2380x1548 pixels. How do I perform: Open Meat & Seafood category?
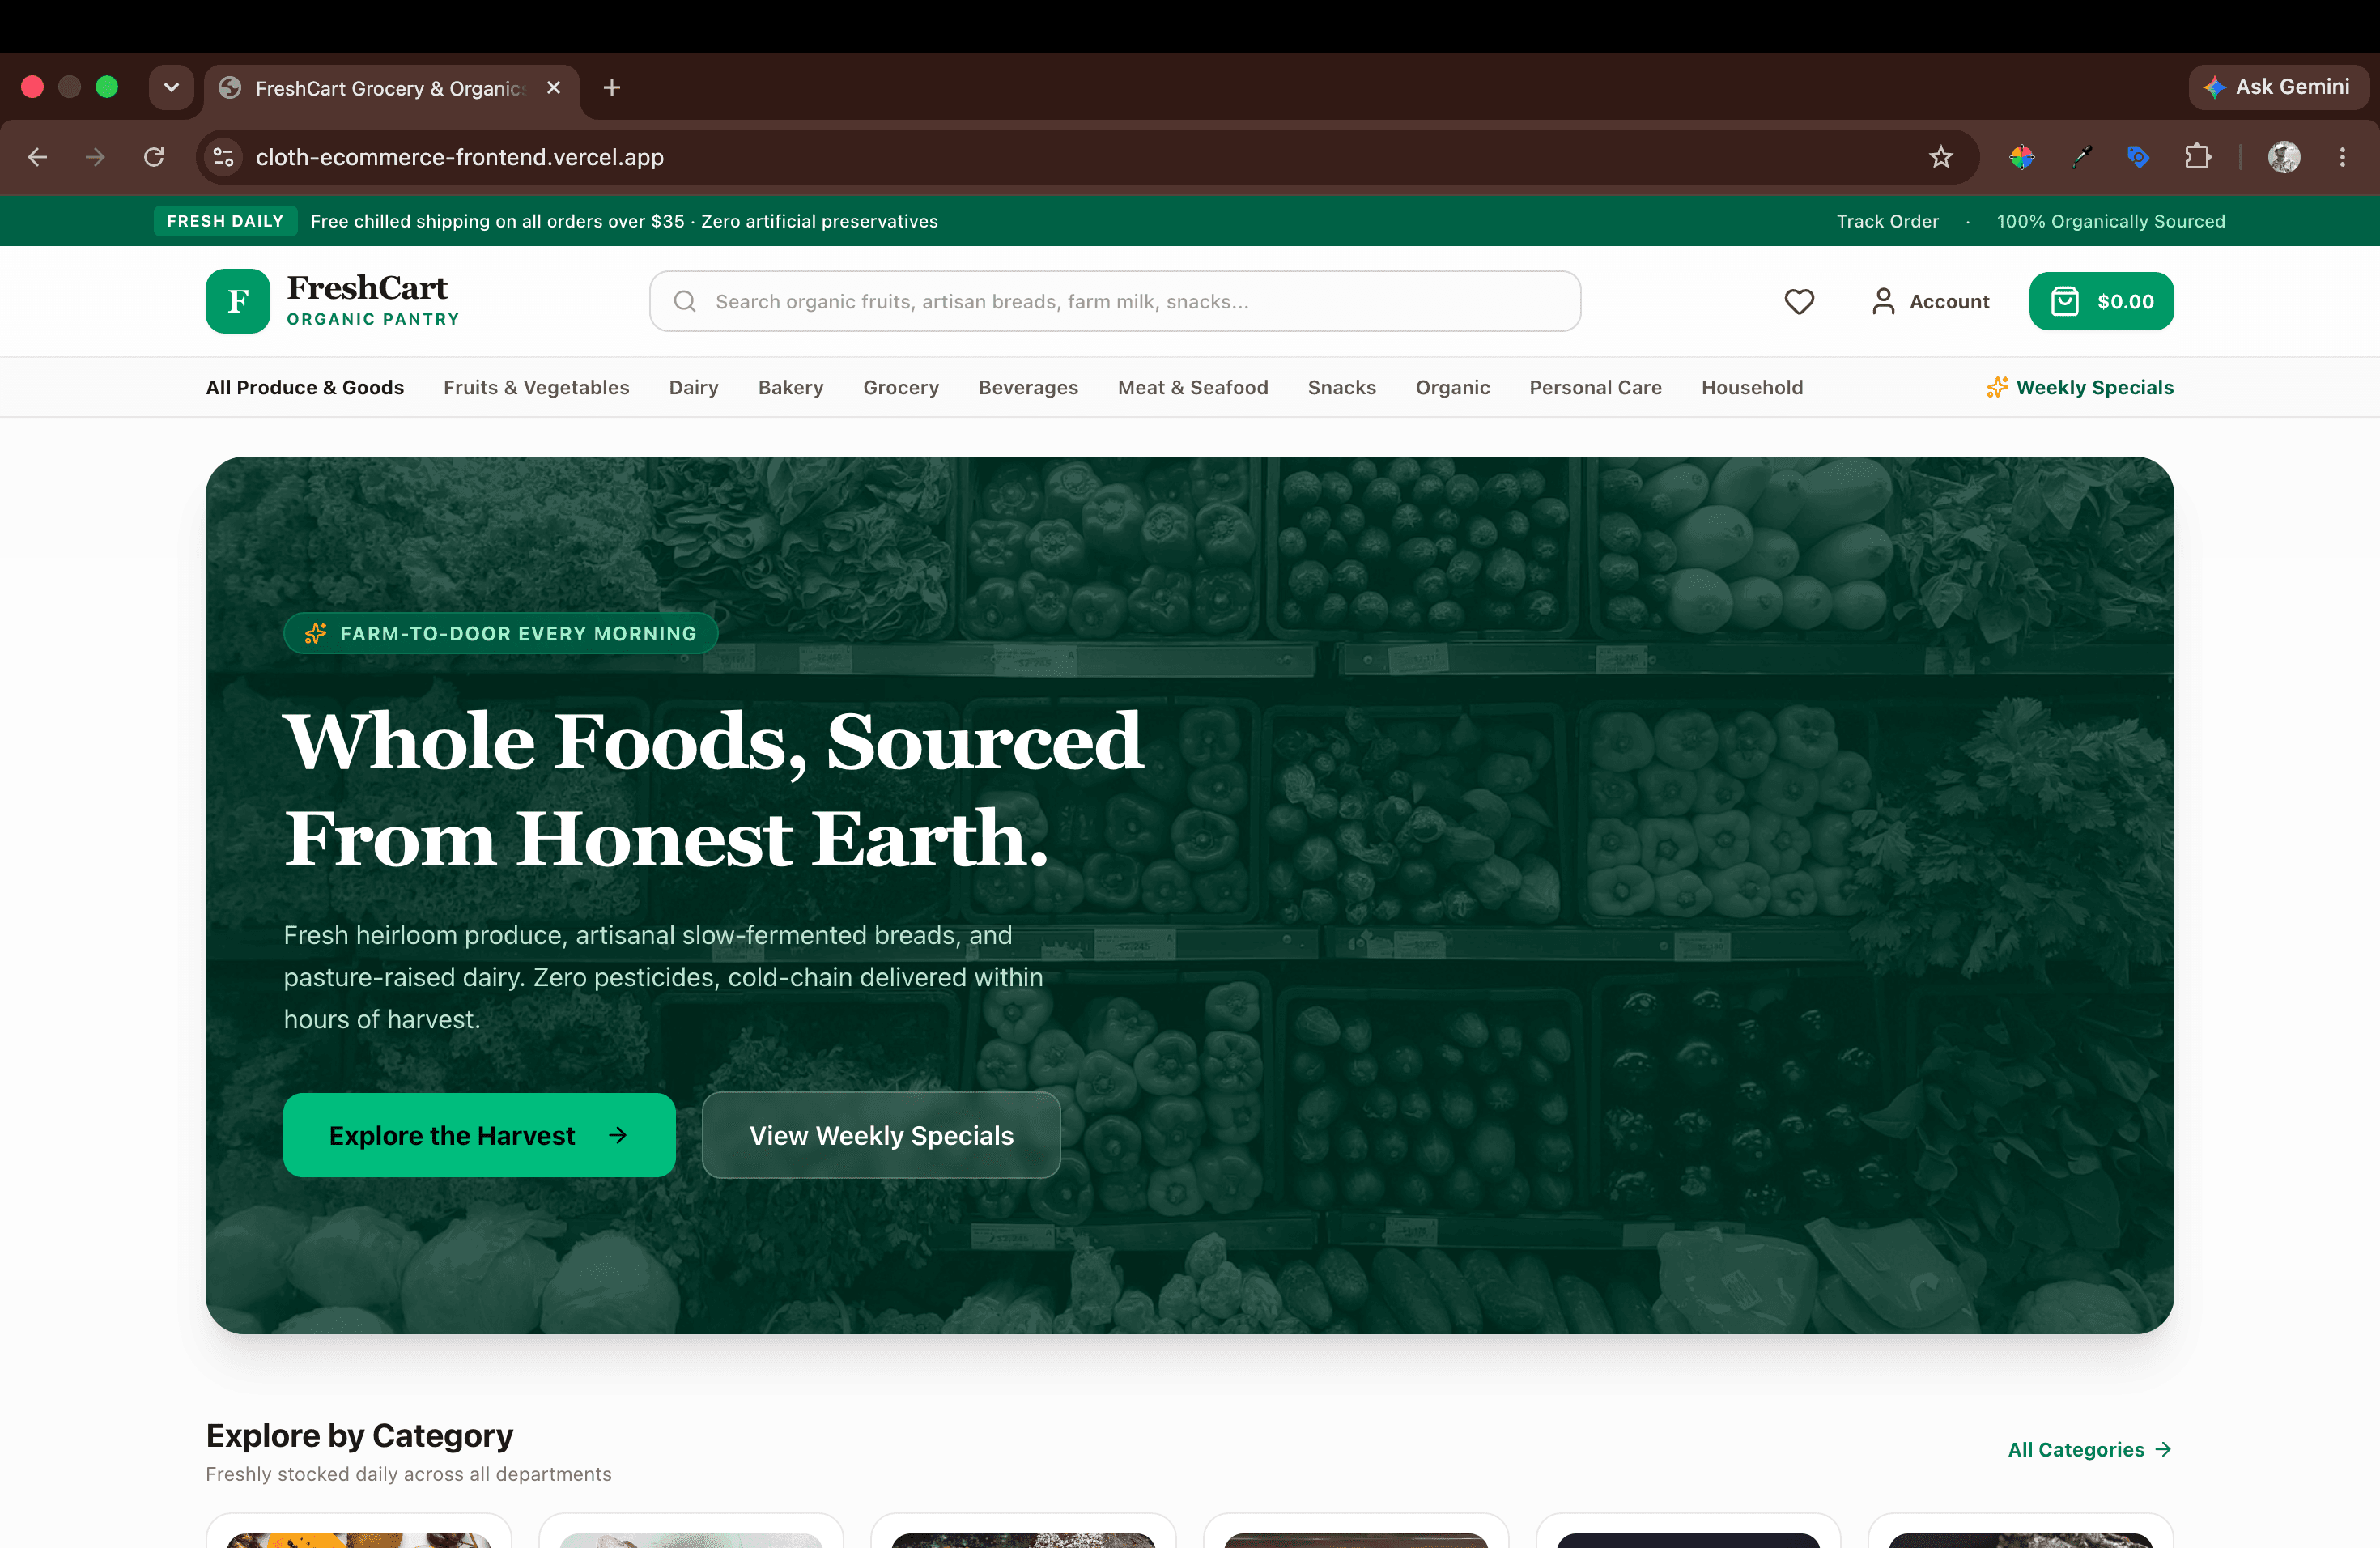pyautogui.click(x=1192, y=387)
